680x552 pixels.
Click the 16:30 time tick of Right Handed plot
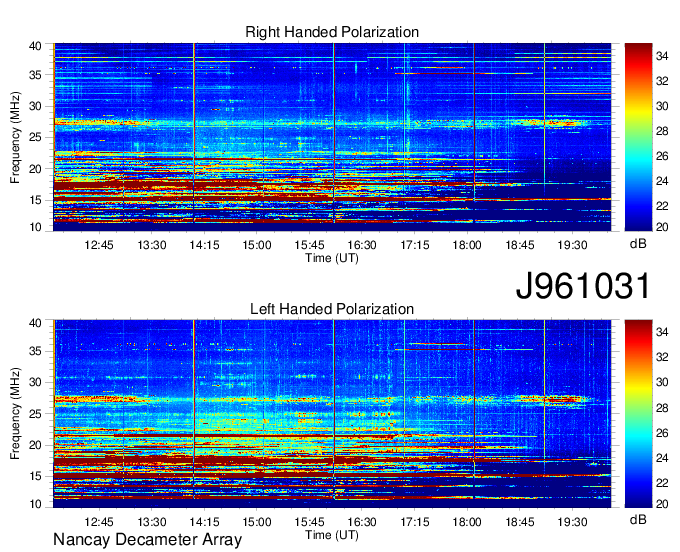click(362, 245)
